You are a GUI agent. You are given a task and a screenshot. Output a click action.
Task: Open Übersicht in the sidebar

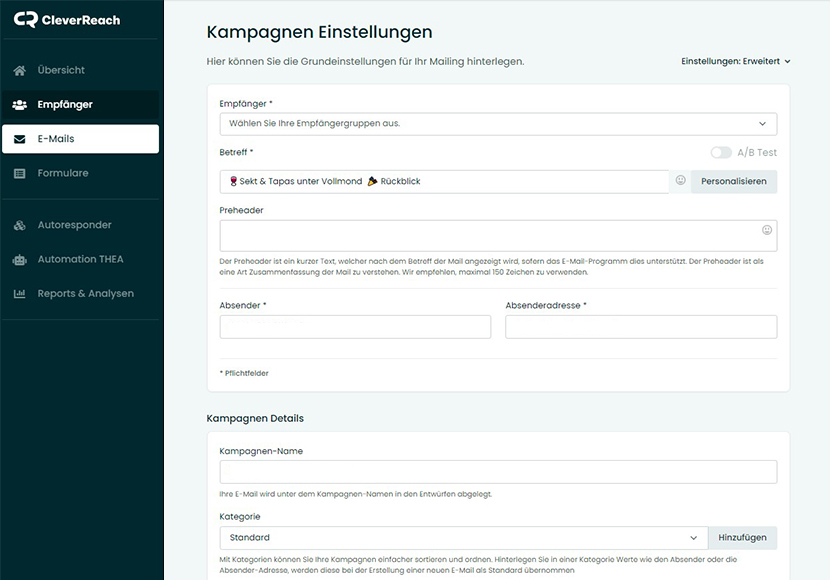[x=80, y=70]
